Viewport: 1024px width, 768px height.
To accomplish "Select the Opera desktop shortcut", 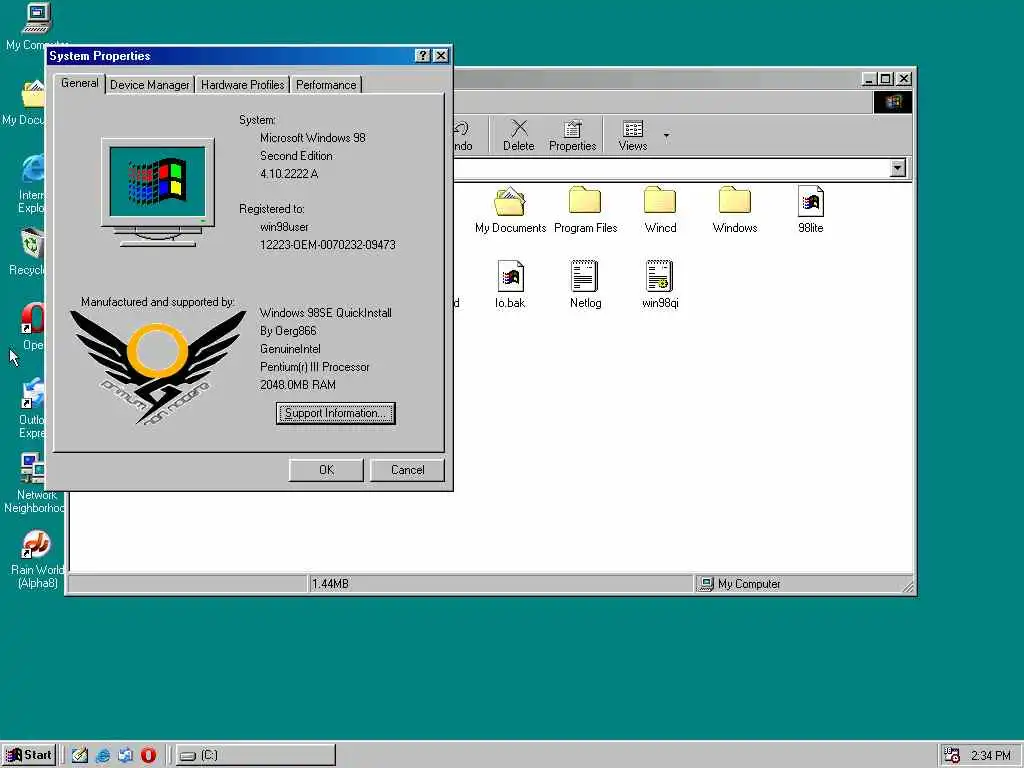I will (33, 327).
